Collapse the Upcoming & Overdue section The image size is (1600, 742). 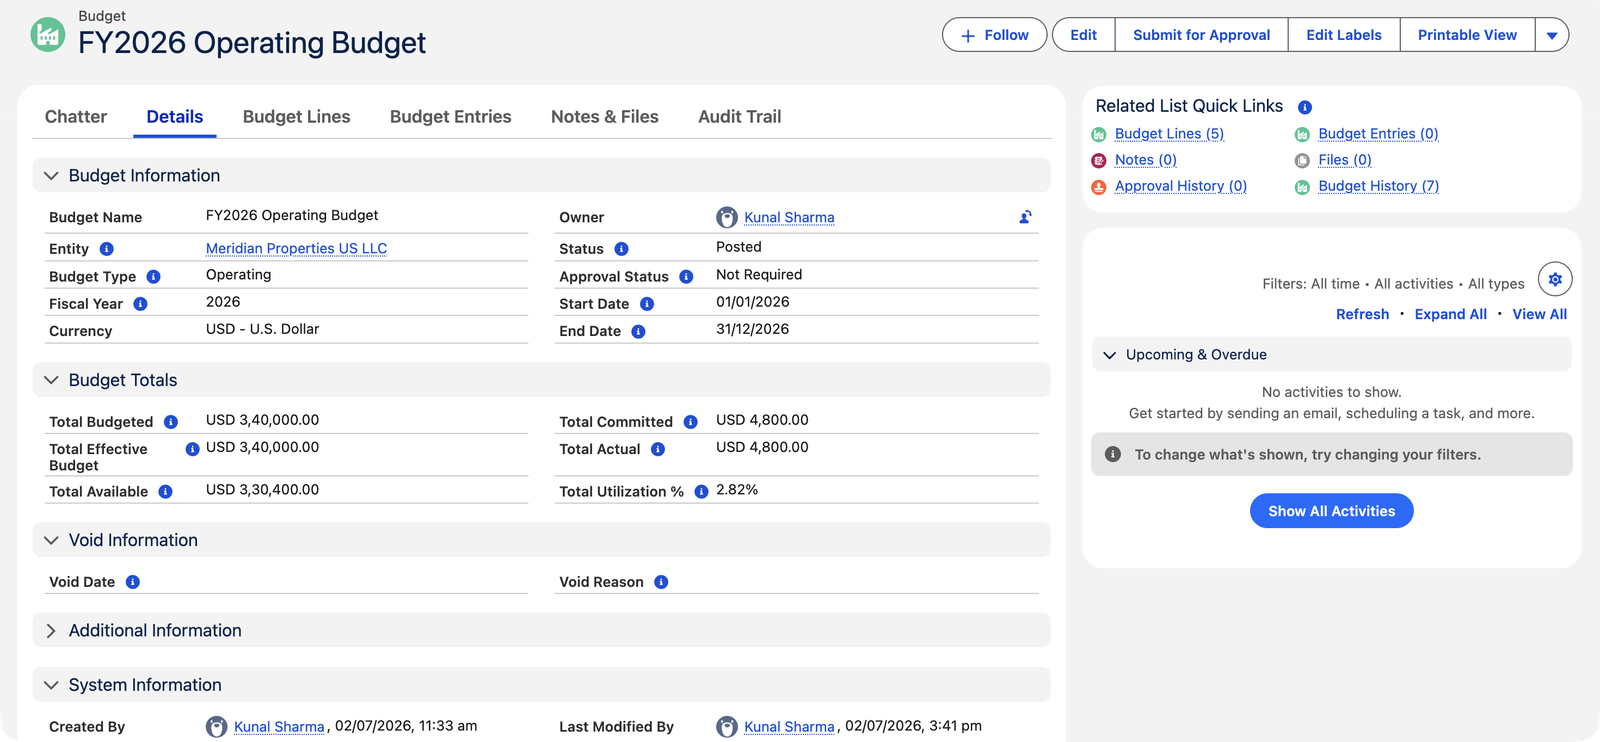coord(1109,355)
